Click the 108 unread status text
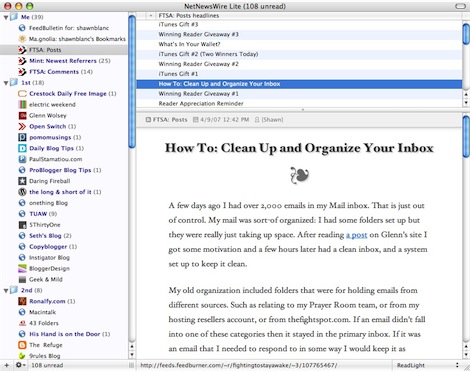470x371 pixels. point(47,365)
